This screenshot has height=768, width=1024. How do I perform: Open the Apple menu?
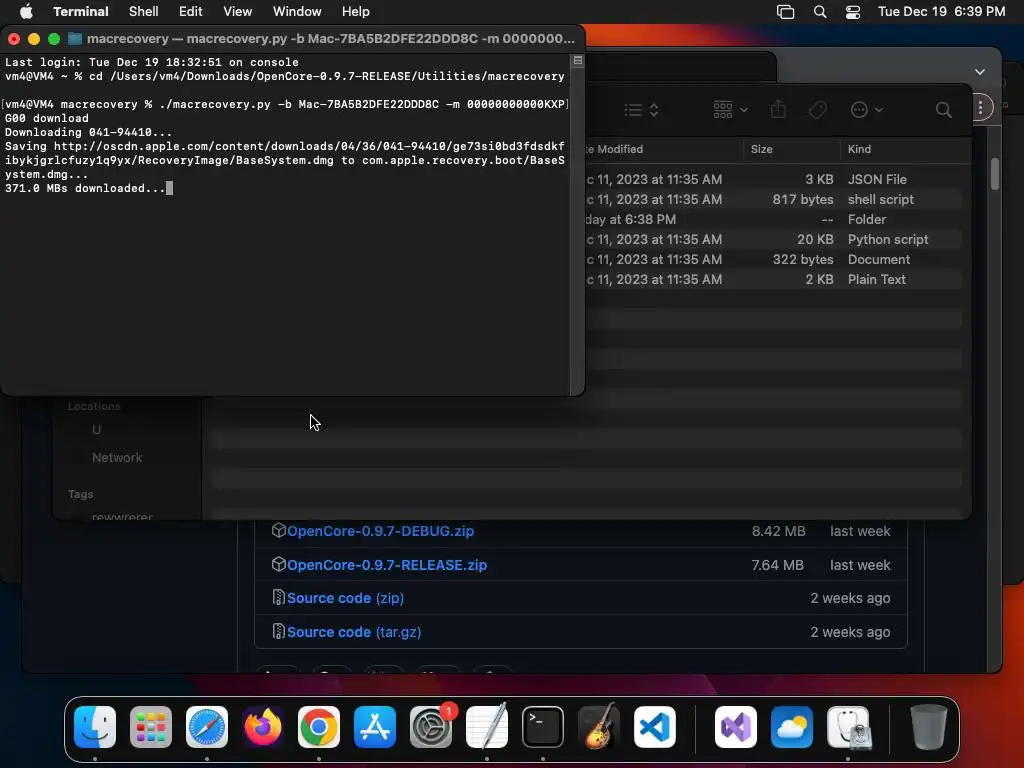pos(26,11)
